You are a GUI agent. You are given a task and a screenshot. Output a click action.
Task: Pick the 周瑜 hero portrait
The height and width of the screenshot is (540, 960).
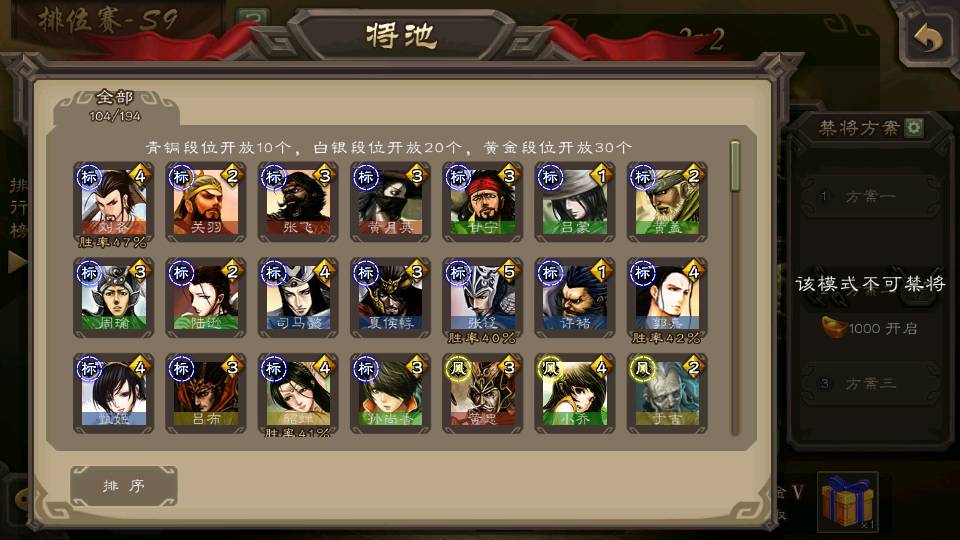coord(113,298)
